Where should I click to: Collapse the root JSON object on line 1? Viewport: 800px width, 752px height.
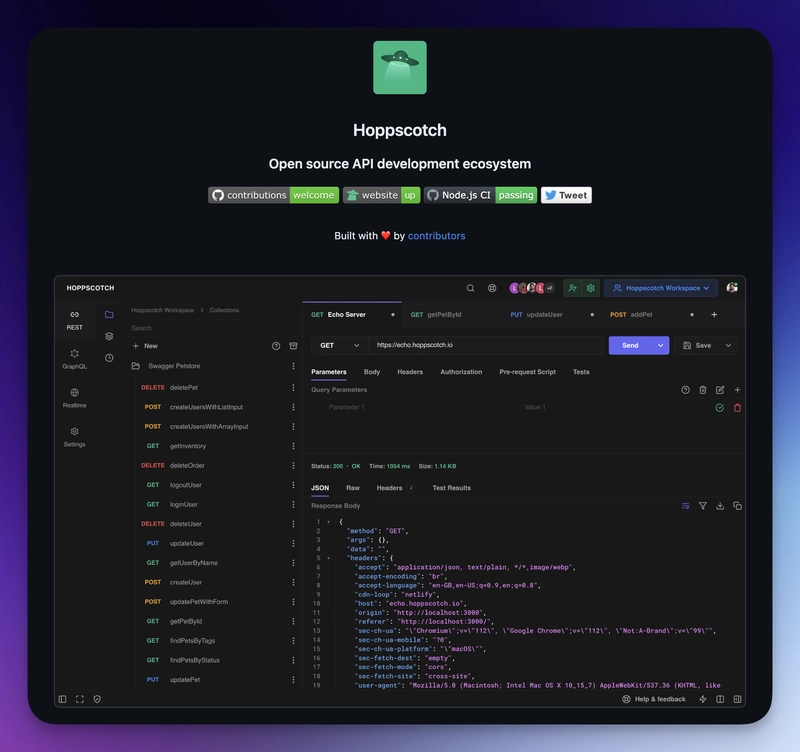(328, 522)
